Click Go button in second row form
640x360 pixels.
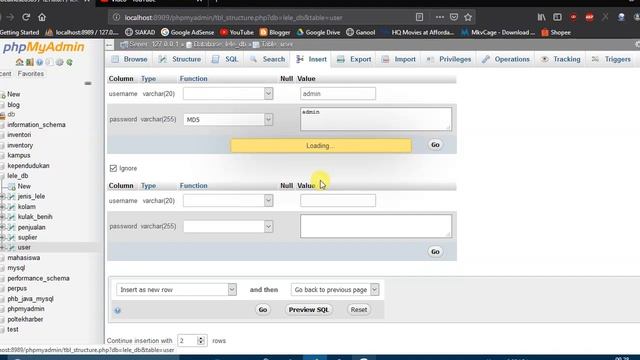coord(435,251)
